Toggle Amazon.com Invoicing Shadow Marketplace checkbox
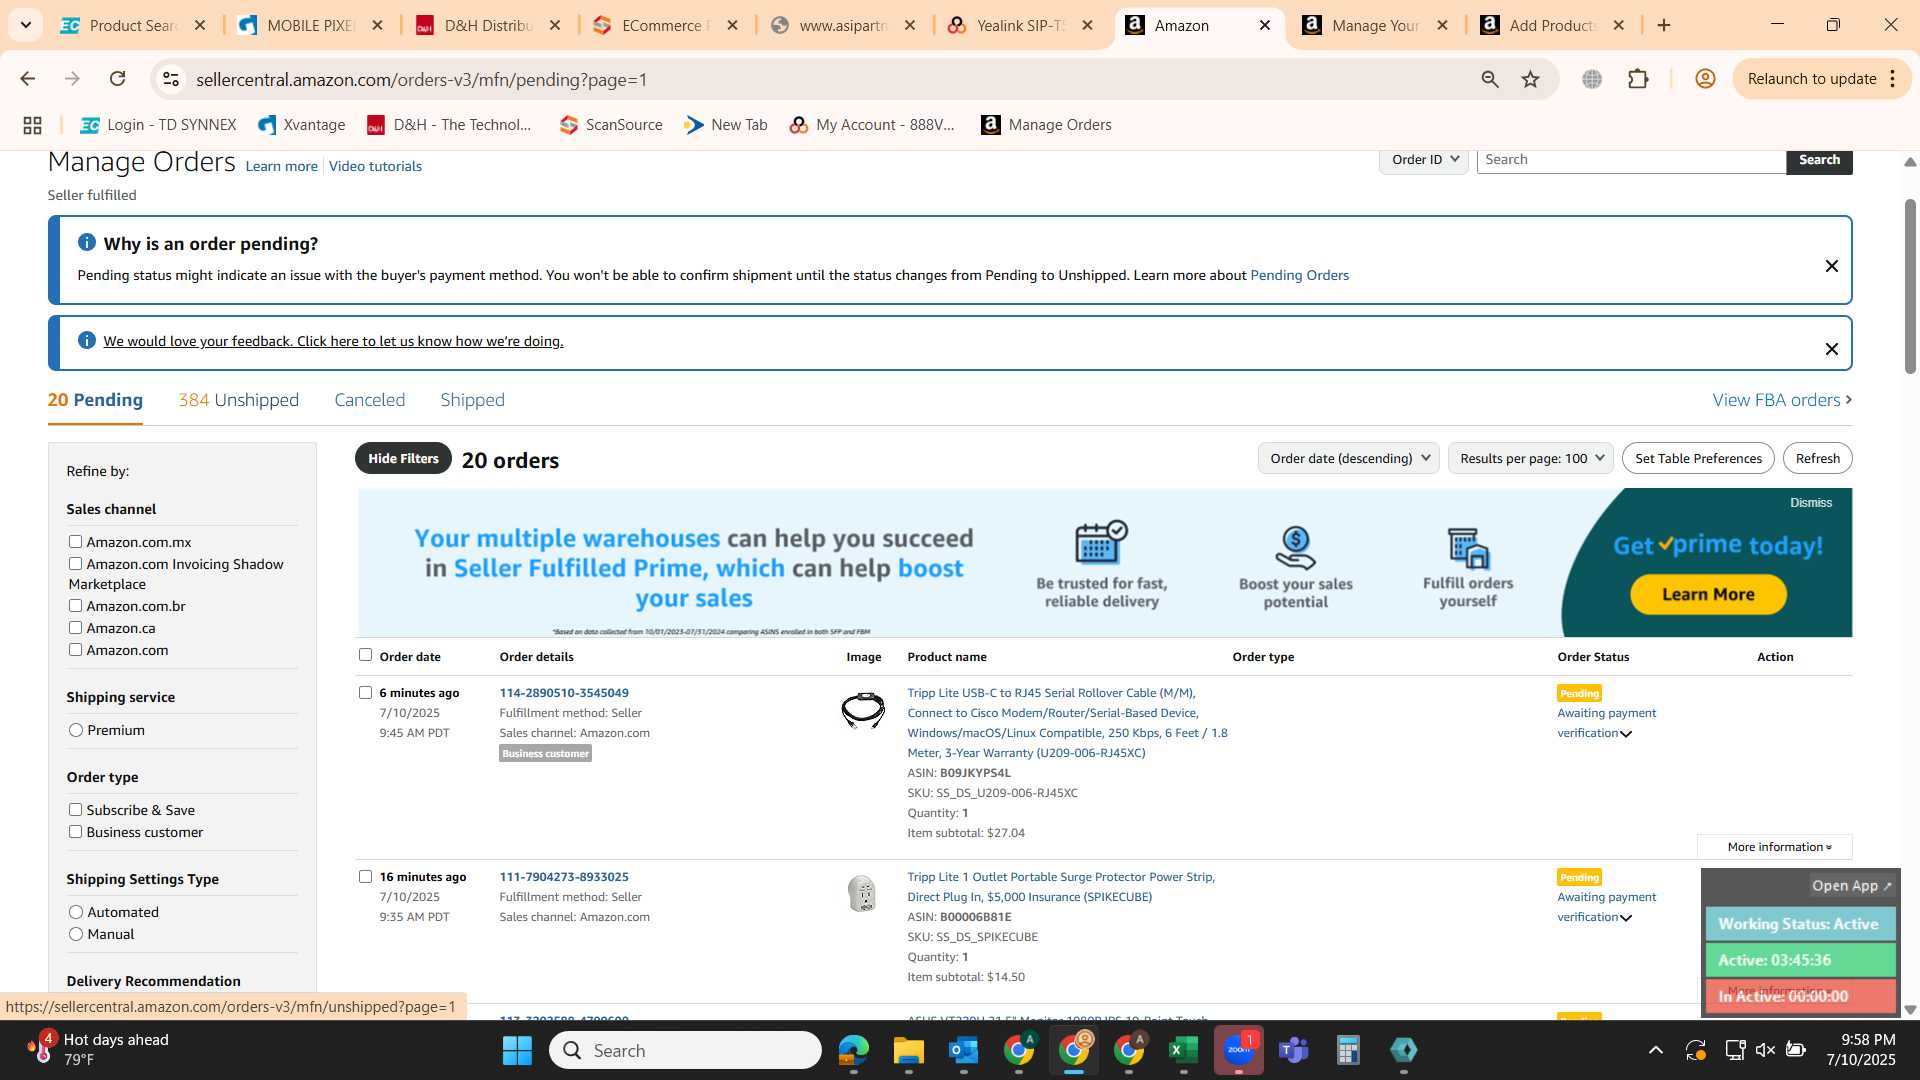Viewport: 1920px width, 1080px height. coord(75,564)
